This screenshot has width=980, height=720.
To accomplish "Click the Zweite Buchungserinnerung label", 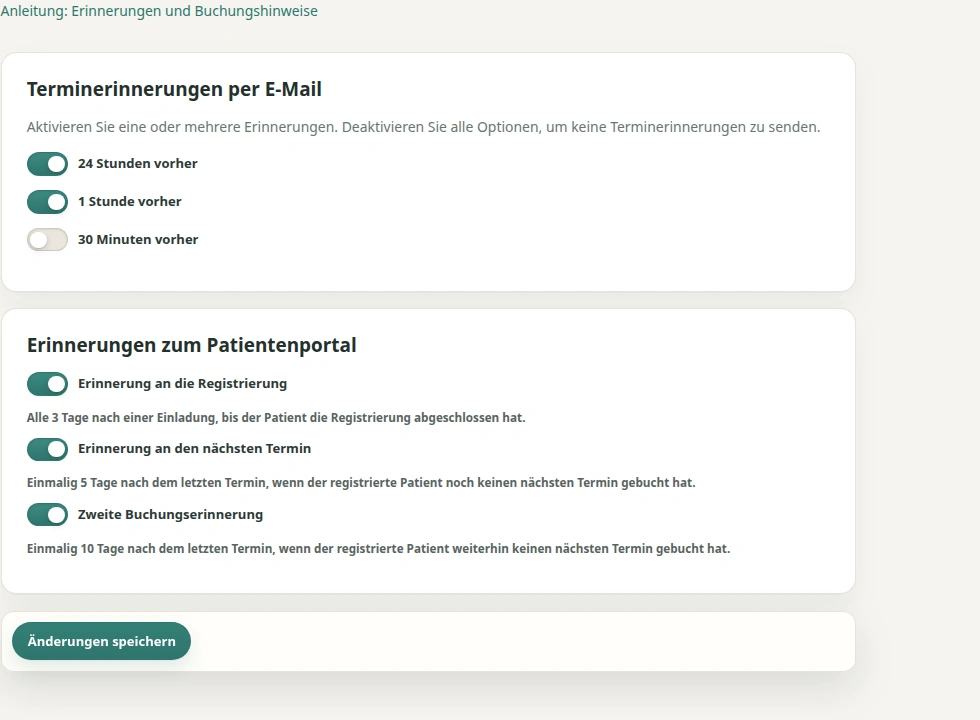I will [171, 514].
